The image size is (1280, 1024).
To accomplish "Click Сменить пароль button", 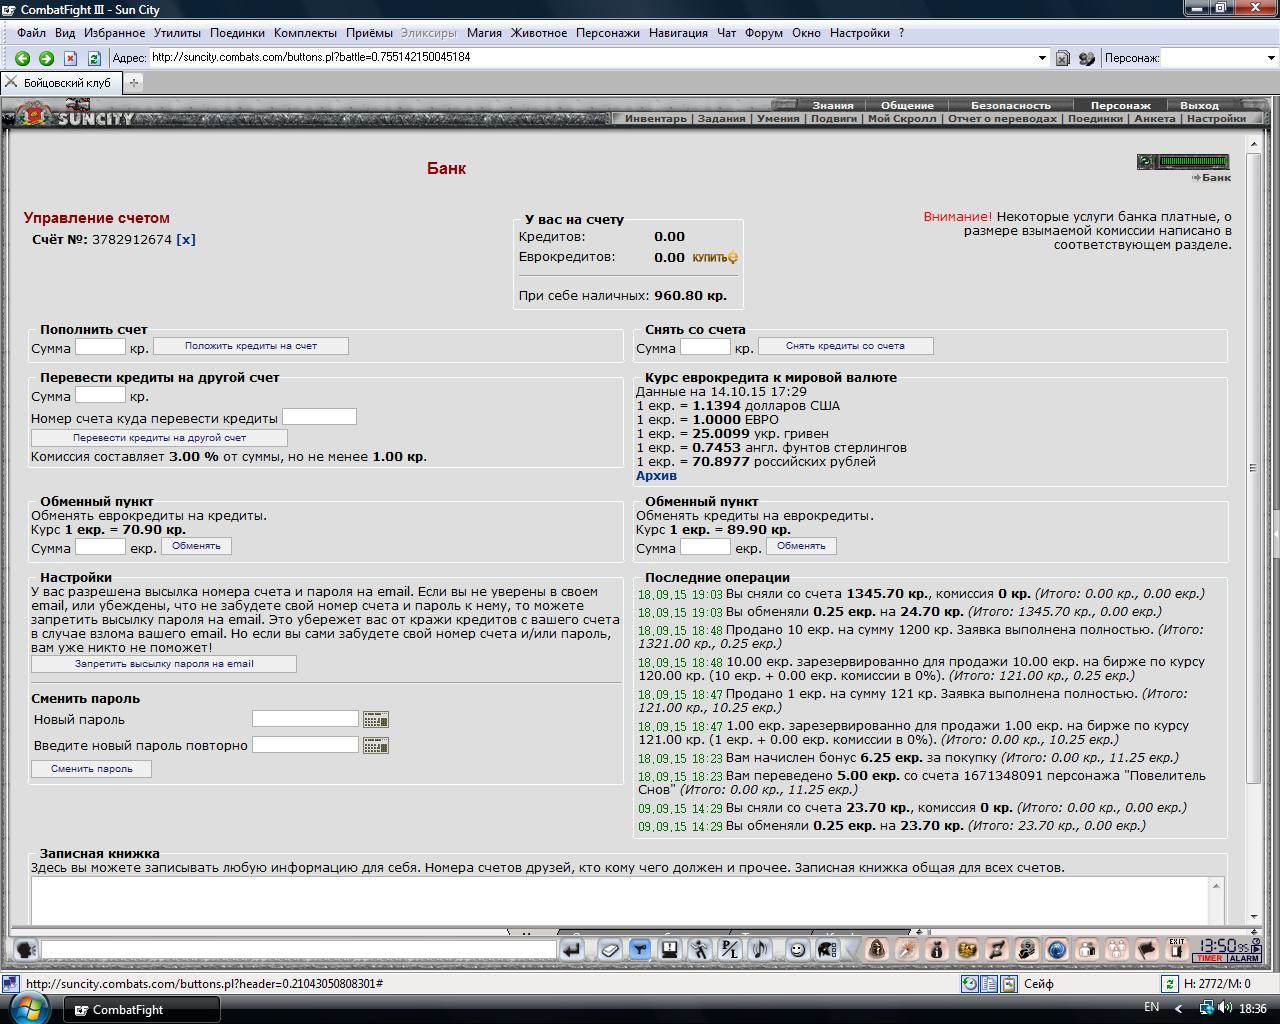I will pyautogui.click(x=92, y=769).
